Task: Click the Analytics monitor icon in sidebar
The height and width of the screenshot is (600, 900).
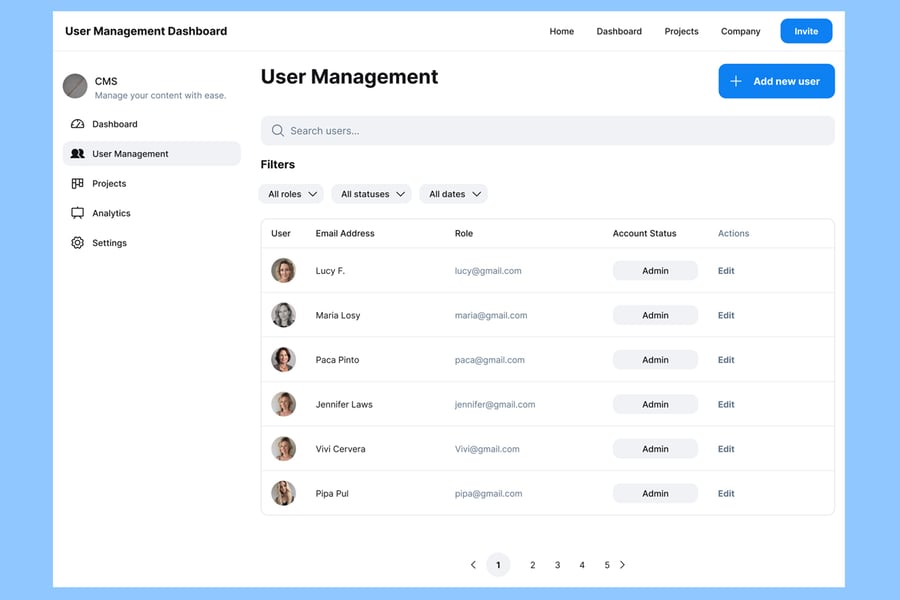Action: coord(78,213)
